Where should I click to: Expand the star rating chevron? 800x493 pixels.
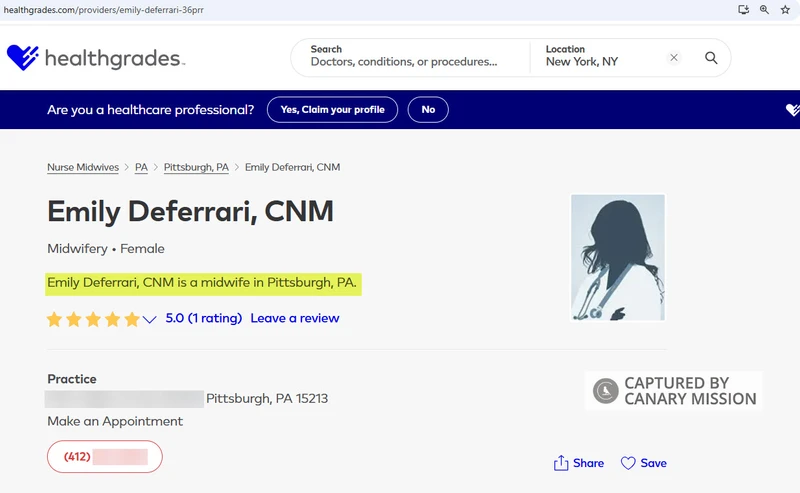149,320
